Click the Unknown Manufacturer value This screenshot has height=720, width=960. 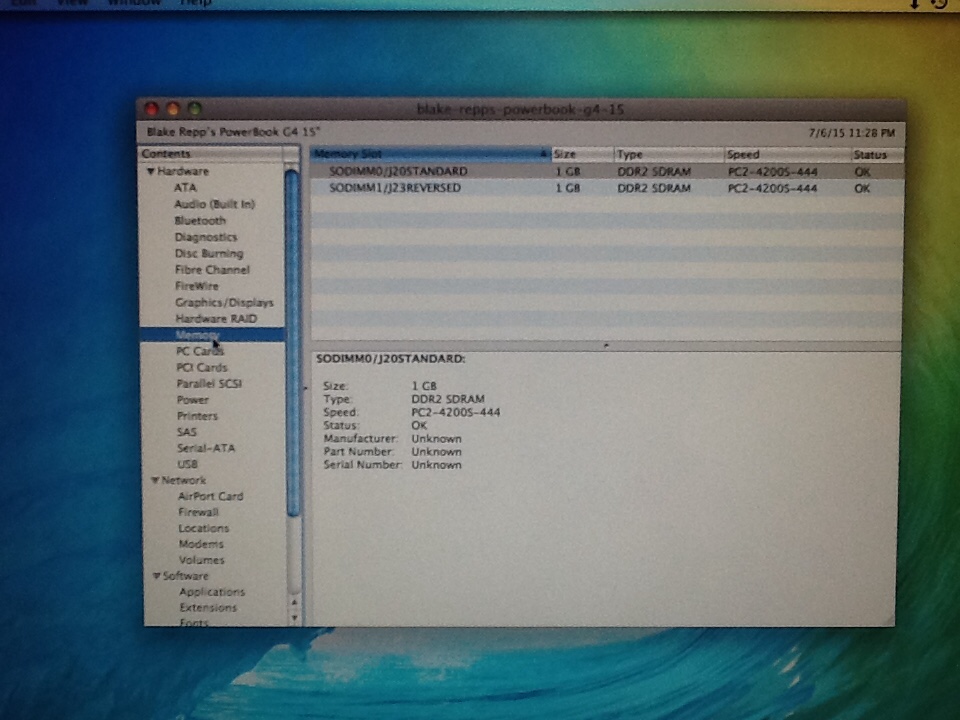[437, 438]
